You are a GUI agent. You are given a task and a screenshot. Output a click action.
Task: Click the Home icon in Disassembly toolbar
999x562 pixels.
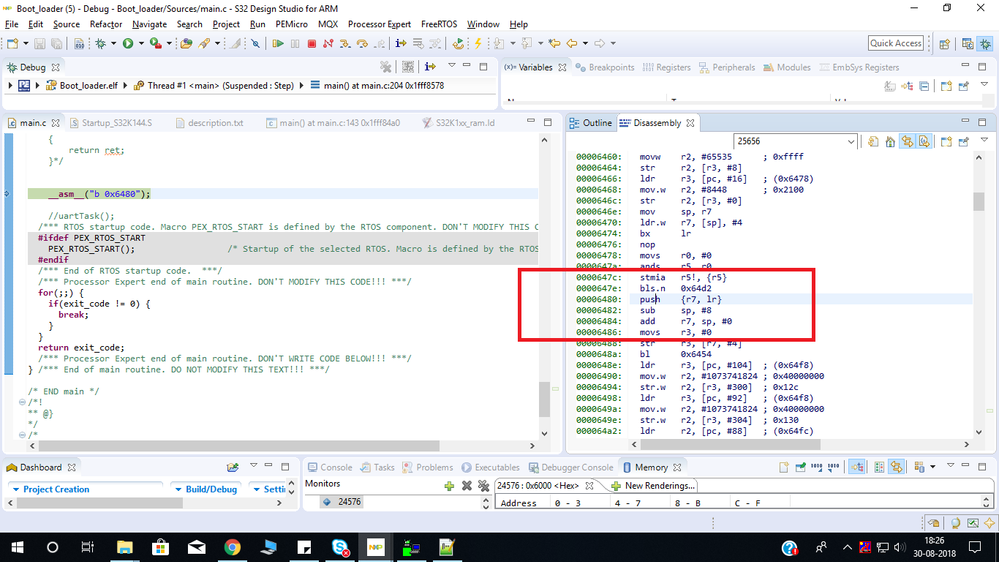(x=890, y=141)
